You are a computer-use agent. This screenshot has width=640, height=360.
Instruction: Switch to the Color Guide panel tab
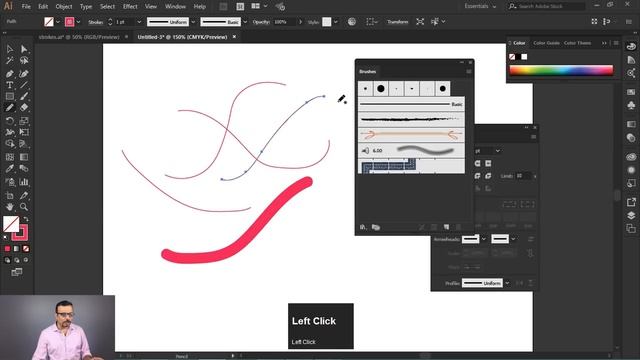click(546, 43)
